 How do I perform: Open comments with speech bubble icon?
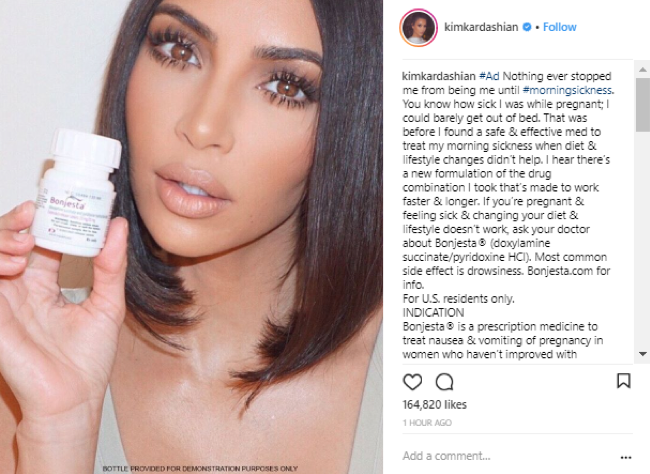pyautogui.click(x=444, y=382)
